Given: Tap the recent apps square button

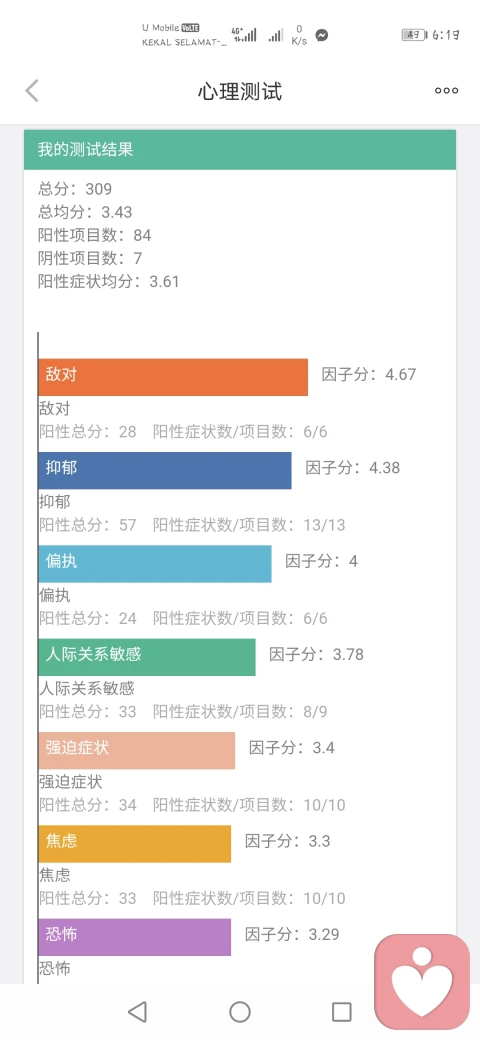Looking at the screenshot, I should (341, 1011).
